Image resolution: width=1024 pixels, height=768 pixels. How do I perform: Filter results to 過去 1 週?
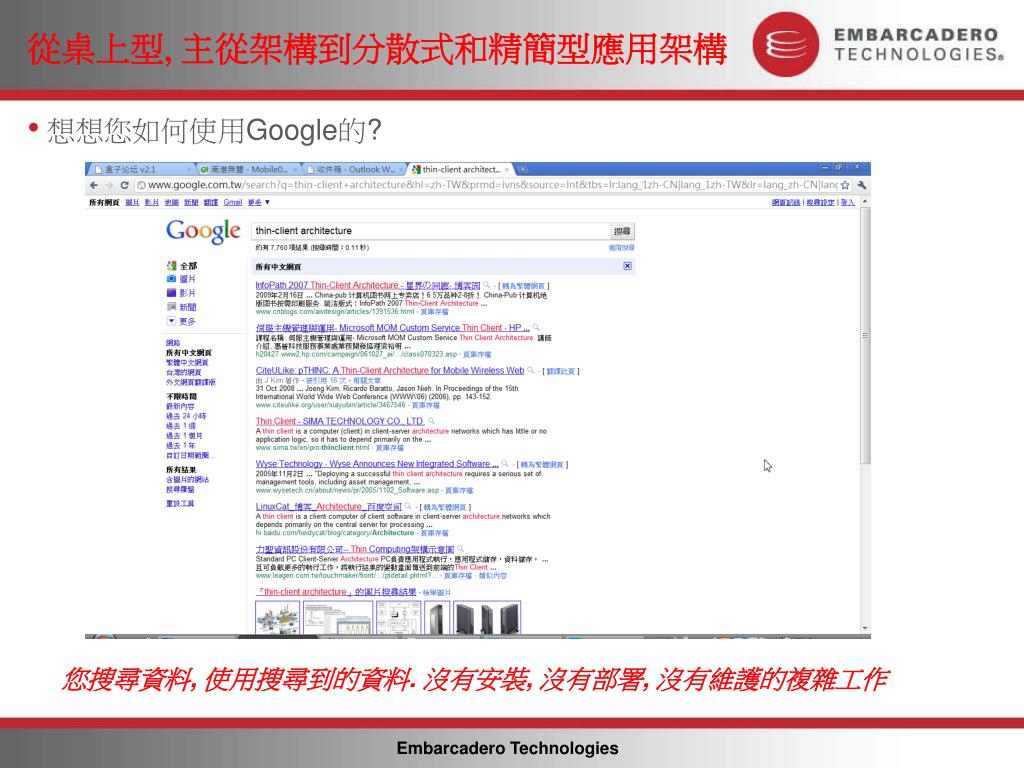(181, 426)
